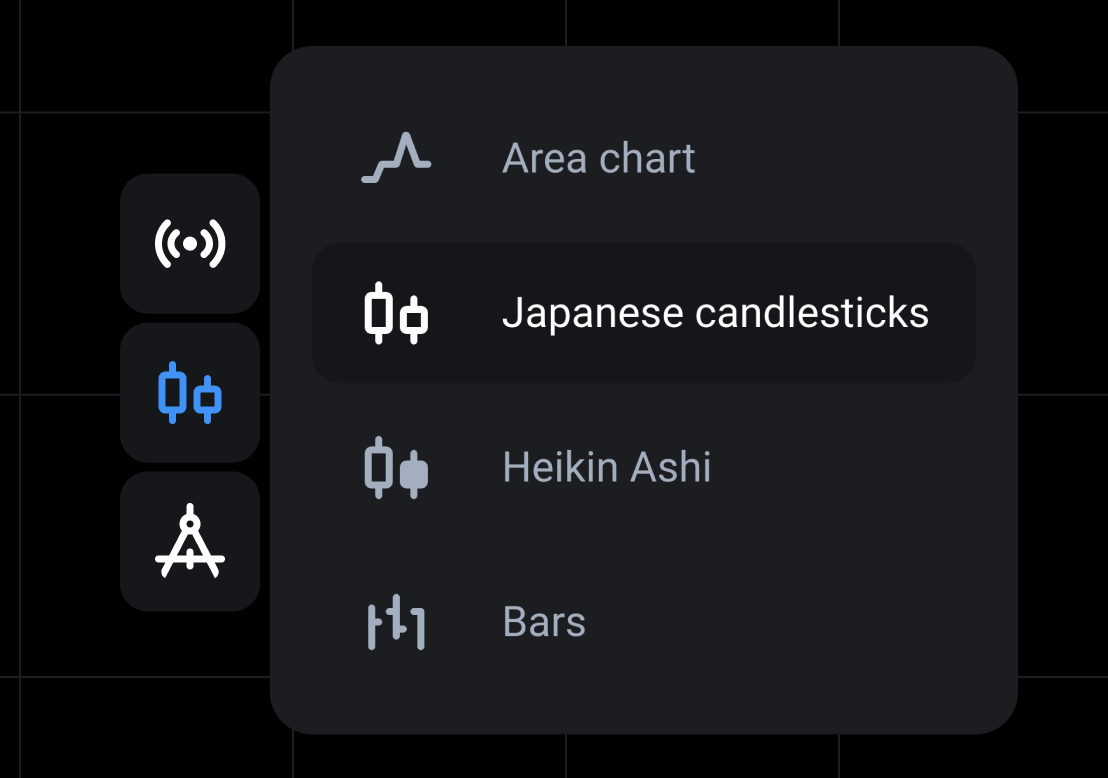Select the Japanese candlesticks menu entry
The image size is (1108, 778).
716,313
